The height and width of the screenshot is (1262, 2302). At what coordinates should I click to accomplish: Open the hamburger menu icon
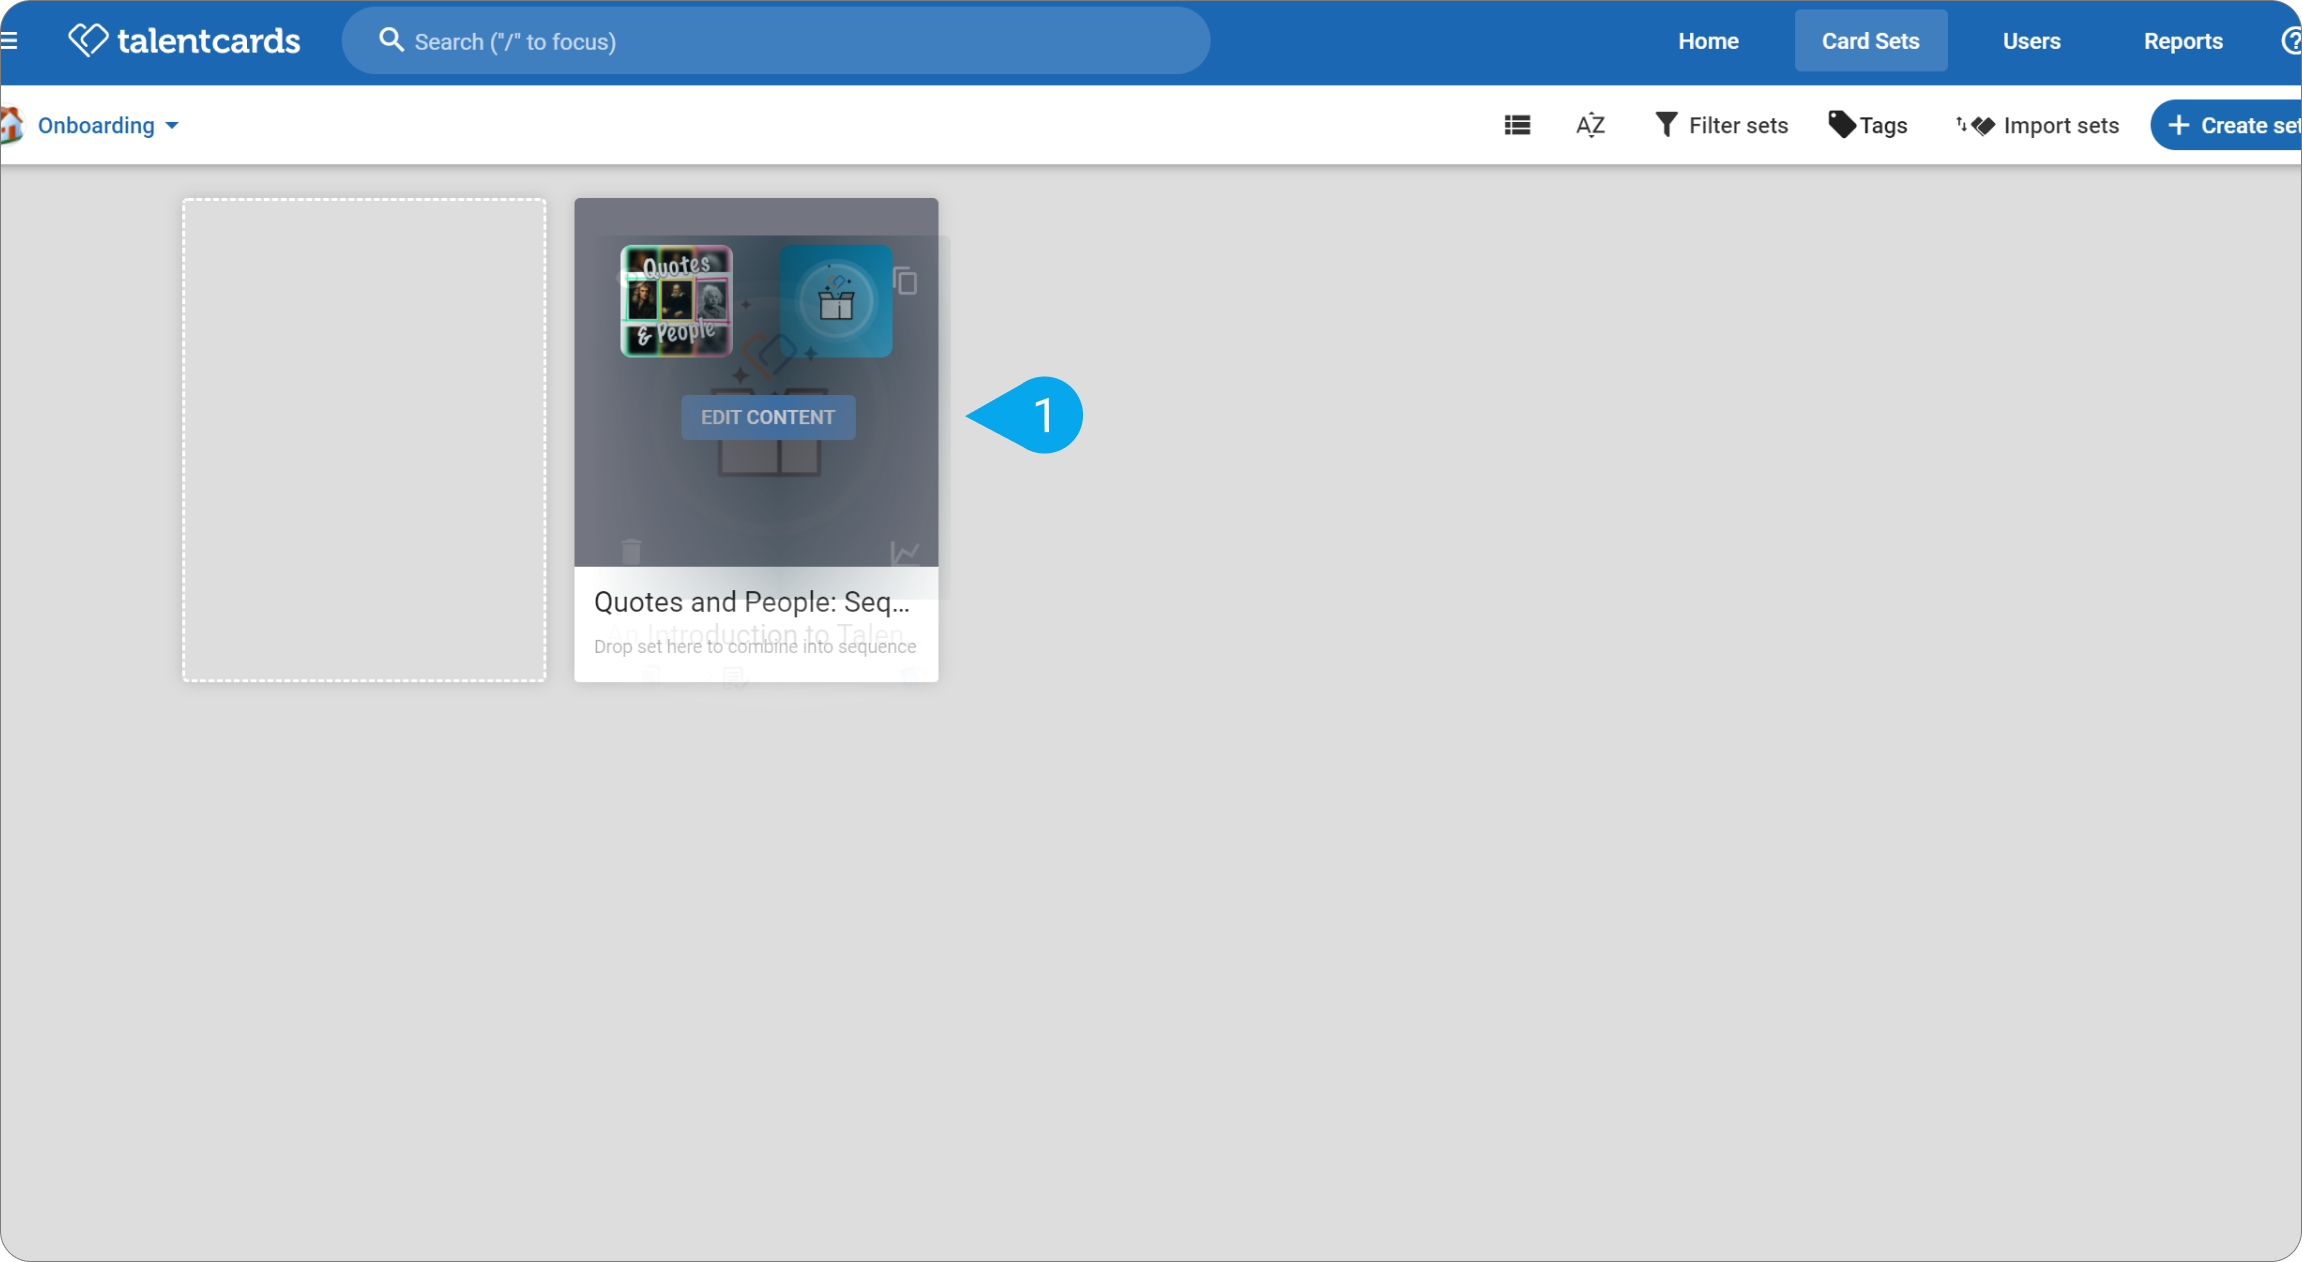(9, 41)
